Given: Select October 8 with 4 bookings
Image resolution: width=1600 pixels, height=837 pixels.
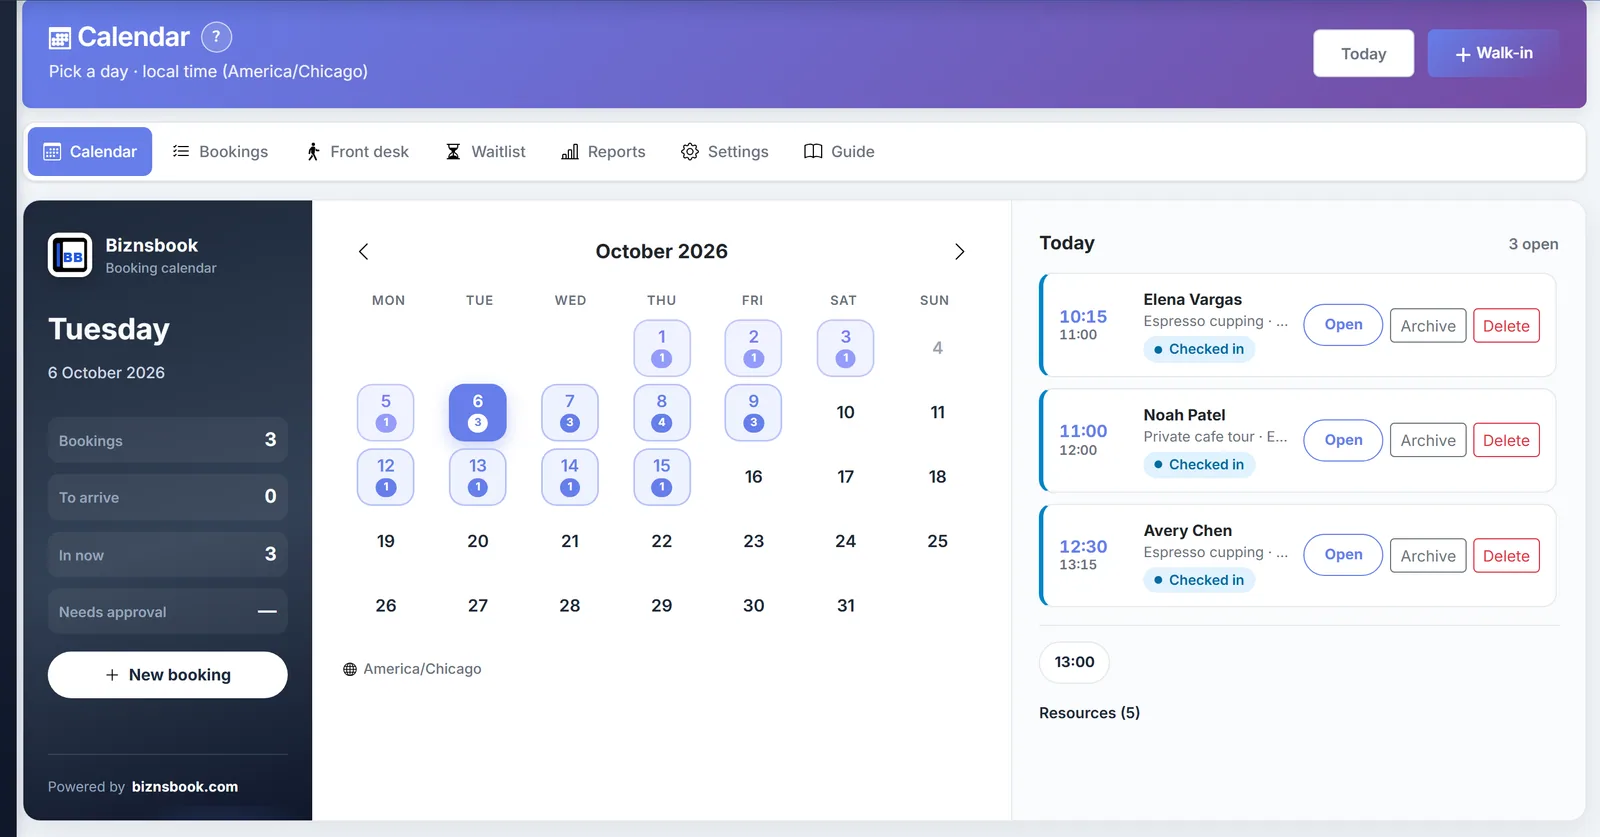Looking at the screenshot, I should [662, 412].
